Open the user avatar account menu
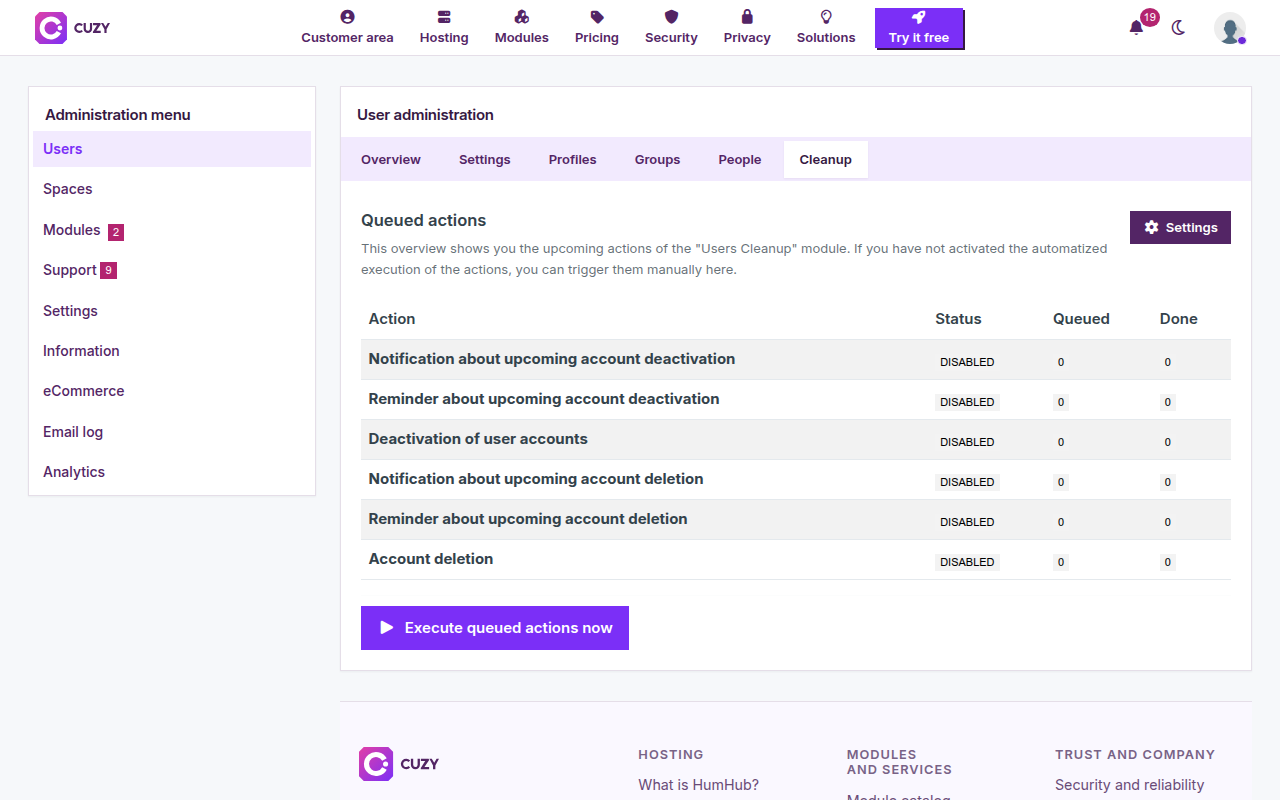Image resolution: width=1280 pixels, height=800 pixels. 1230,28
